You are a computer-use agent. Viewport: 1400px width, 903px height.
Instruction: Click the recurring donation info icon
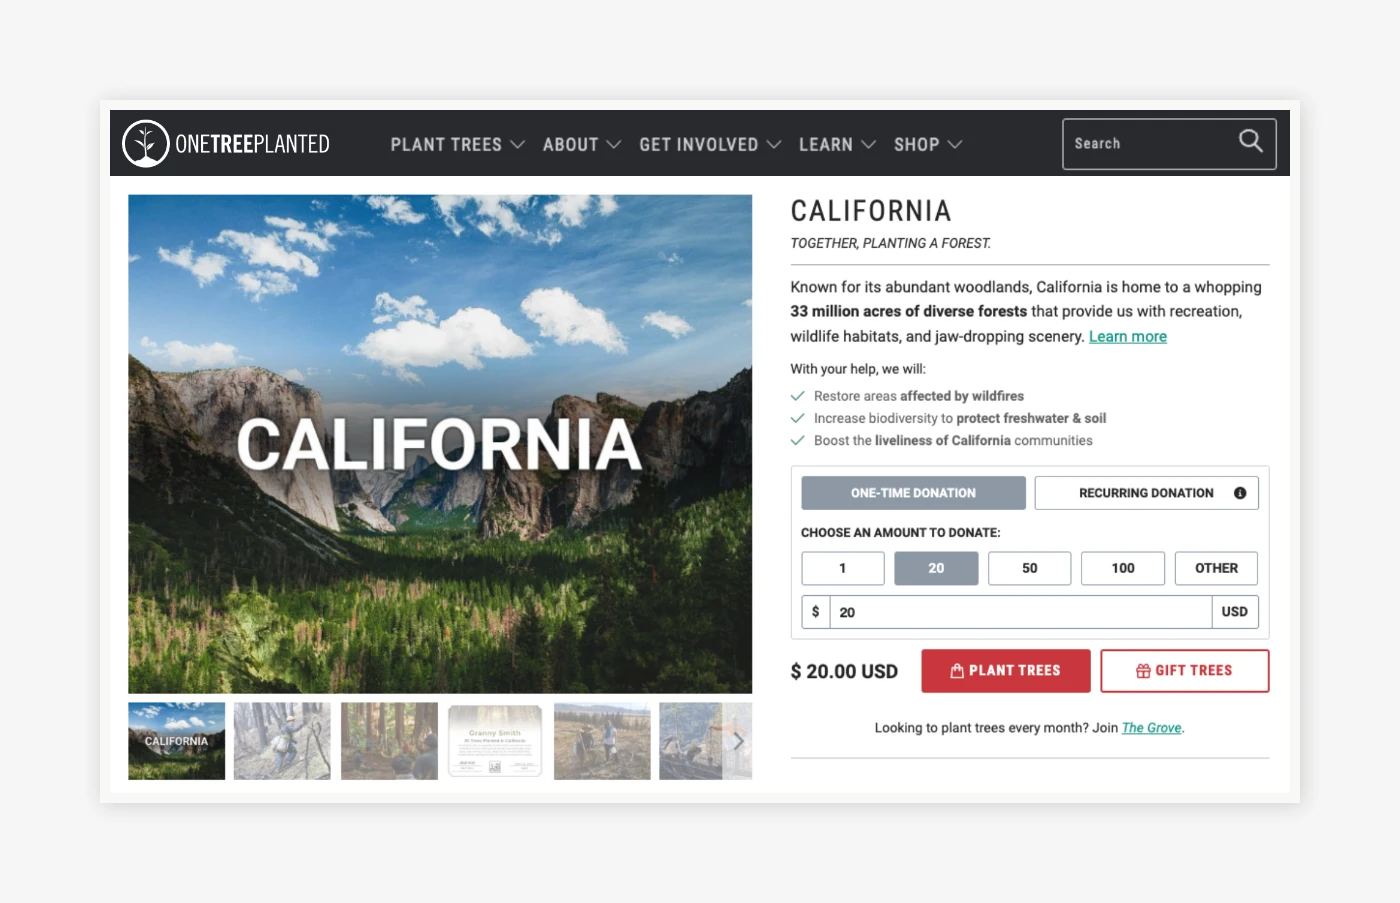click(1240, 493)
